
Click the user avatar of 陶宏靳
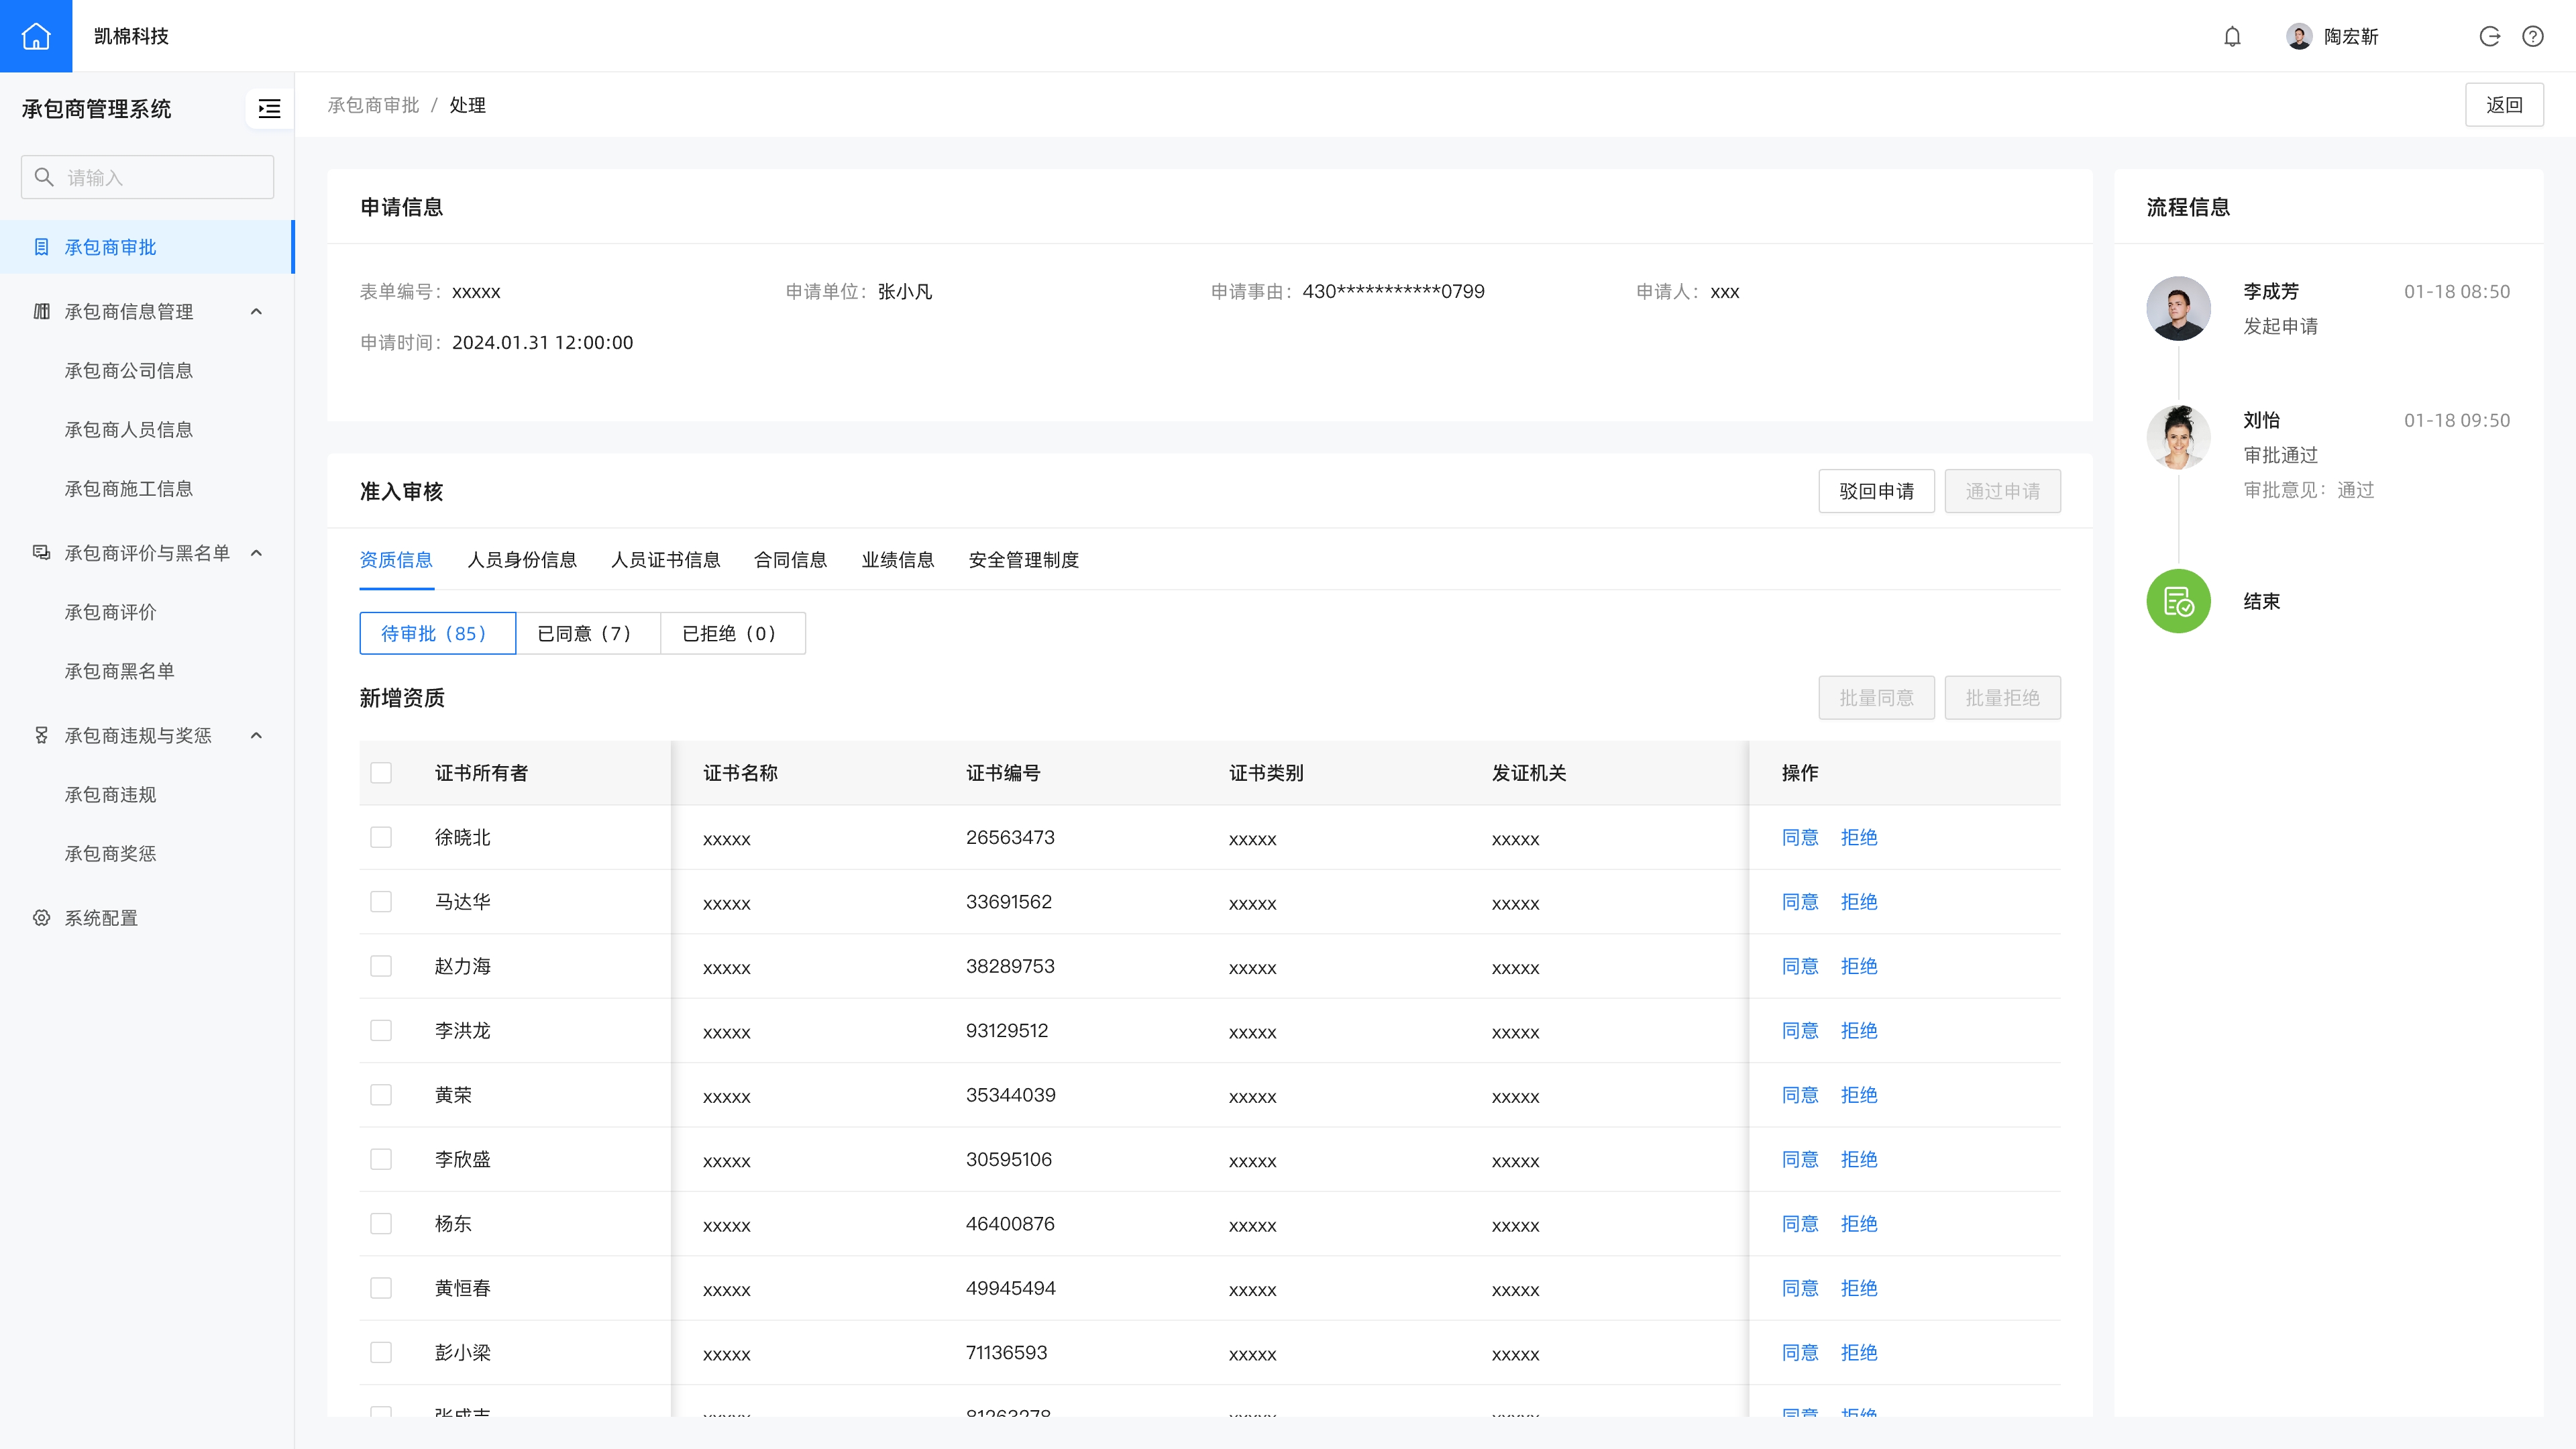click(x=2299, y=37)
